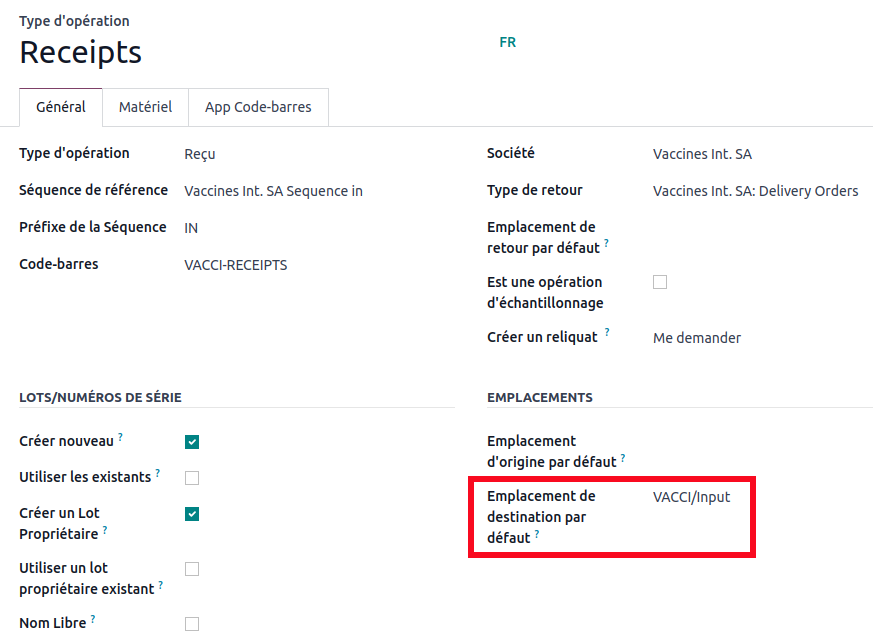Click help icon beside Utiliser les existants
This screenshot has width=873, height=643.
[158, 473]
